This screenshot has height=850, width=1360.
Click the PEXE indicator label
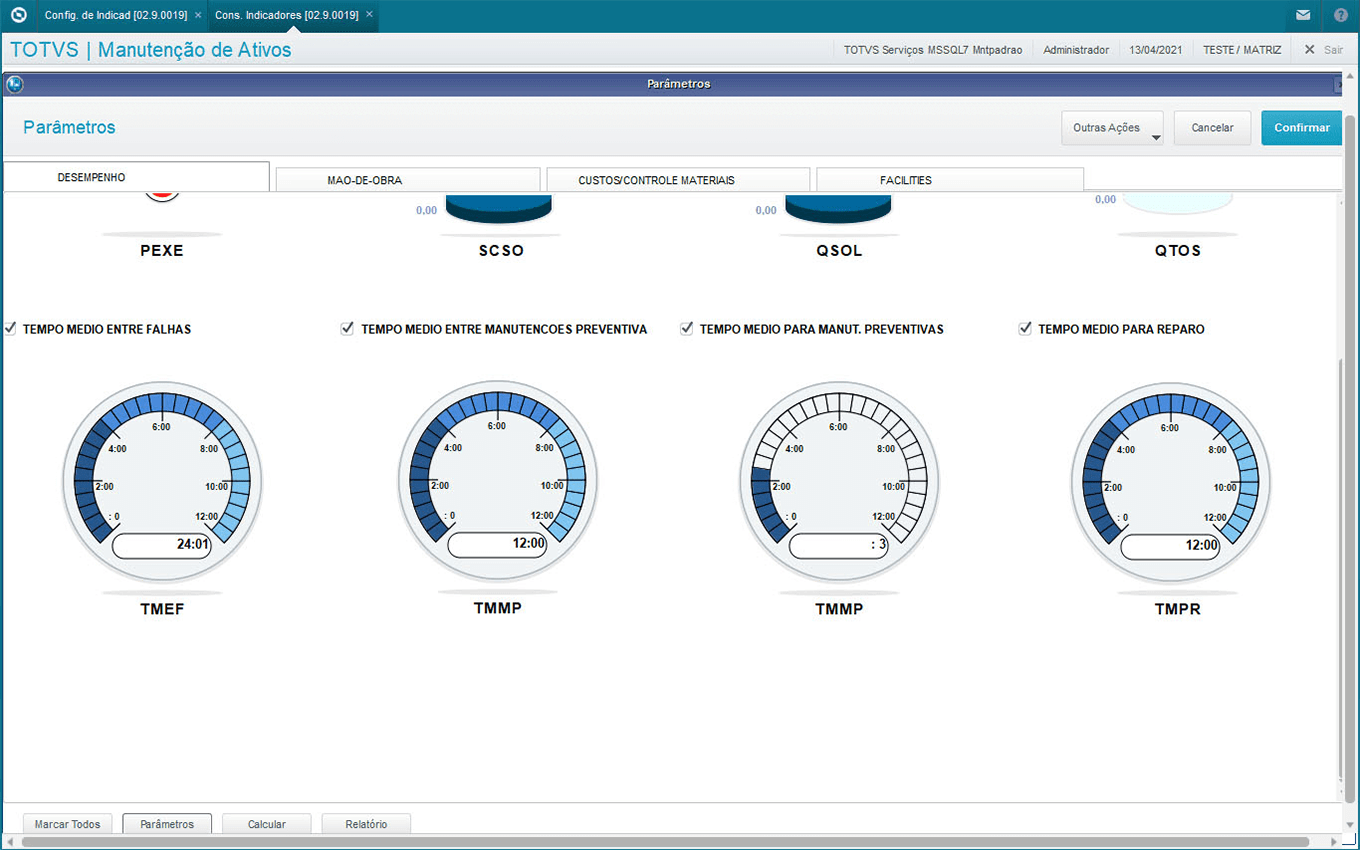[162, 250]
